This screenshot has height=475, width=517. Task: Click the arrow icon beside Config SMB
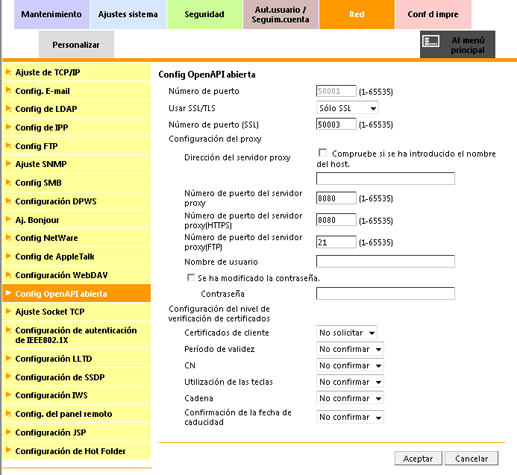9,182
